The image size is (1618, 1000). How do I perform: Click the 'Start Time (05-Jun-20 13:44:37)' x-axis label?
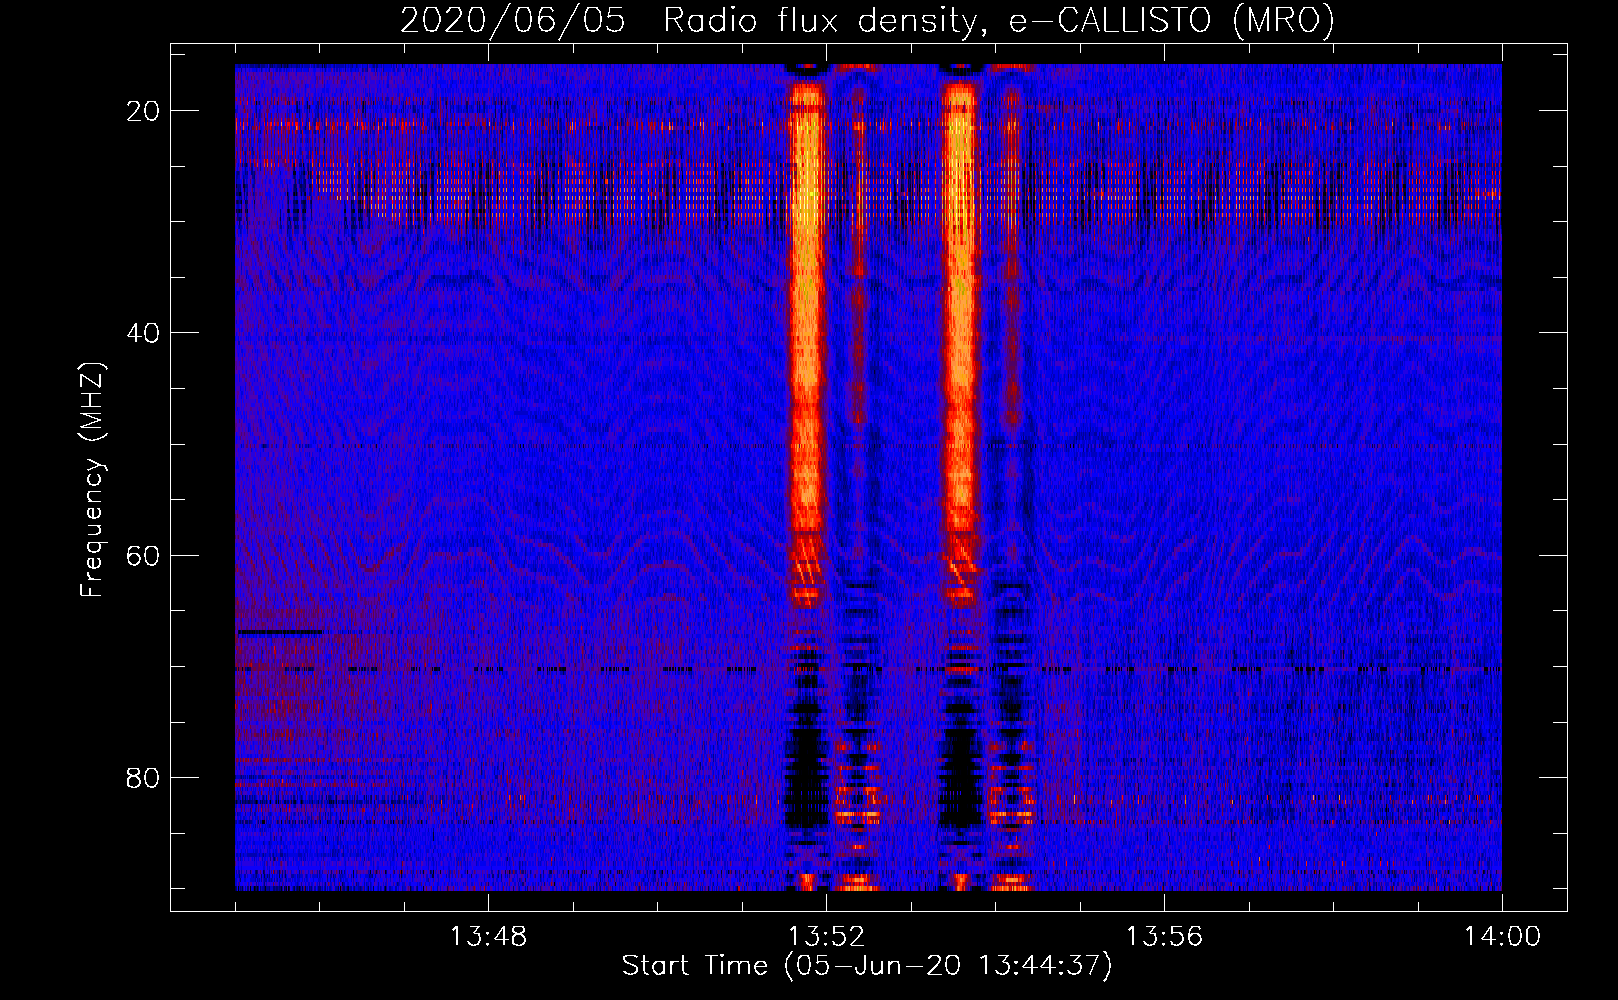coord(867,966)
